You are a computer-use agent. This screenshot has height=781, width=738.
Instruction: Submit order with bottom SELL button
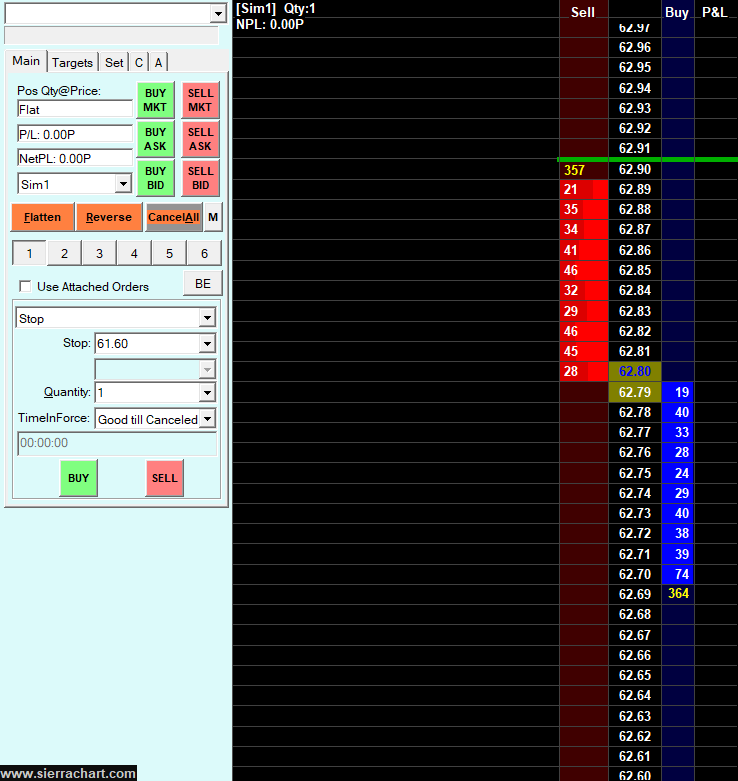(165, 478)
